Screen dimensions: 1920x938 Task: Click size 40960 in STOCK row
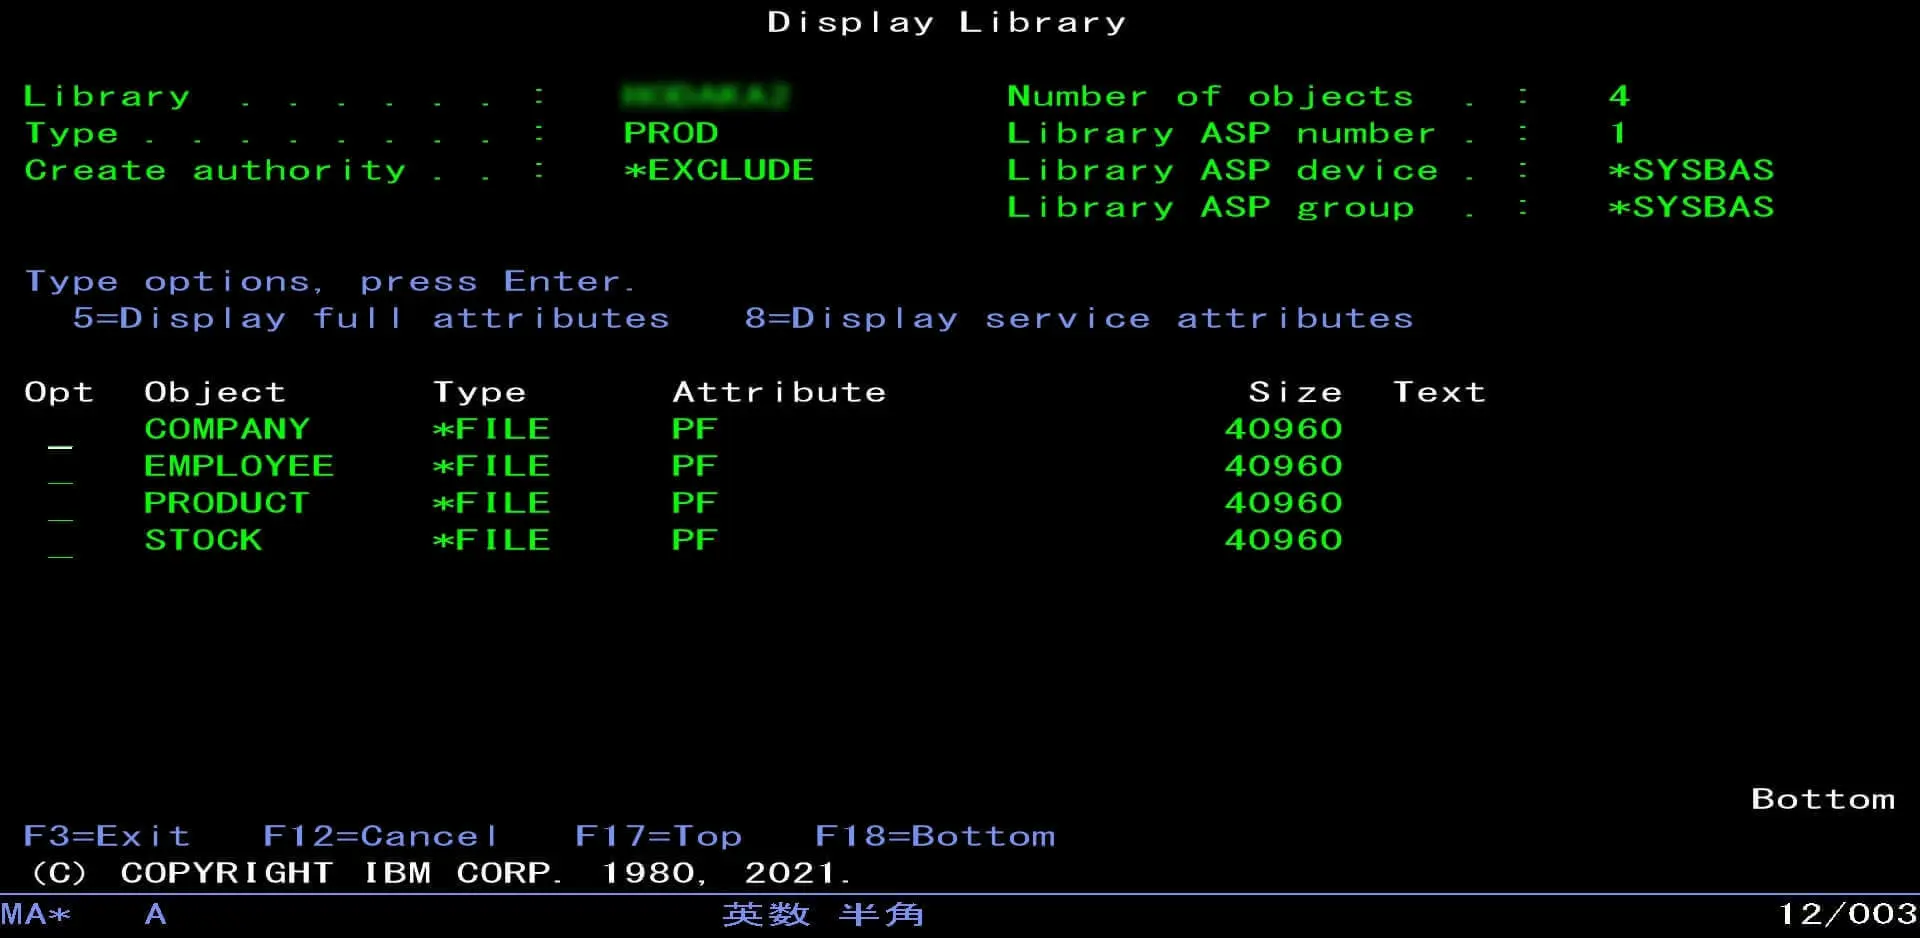coord(1283,540)
